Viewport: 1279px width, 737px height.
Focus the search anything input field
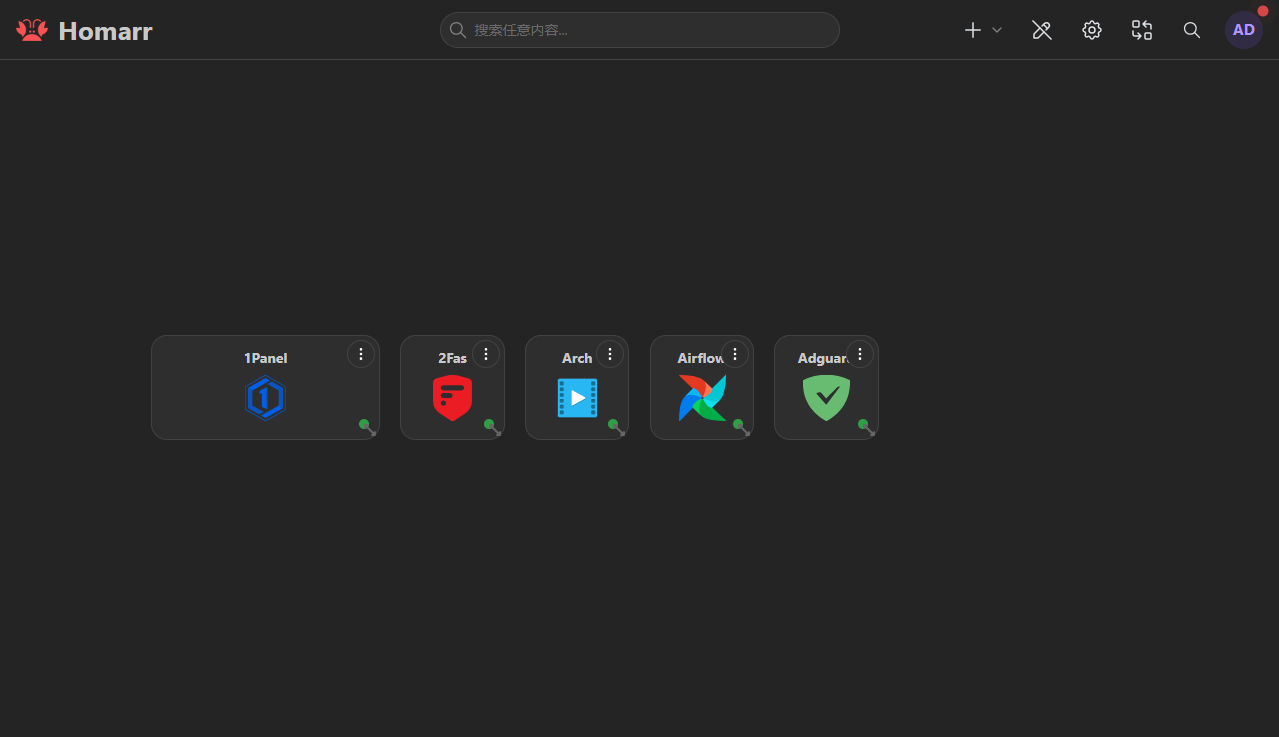pos(640,30)
